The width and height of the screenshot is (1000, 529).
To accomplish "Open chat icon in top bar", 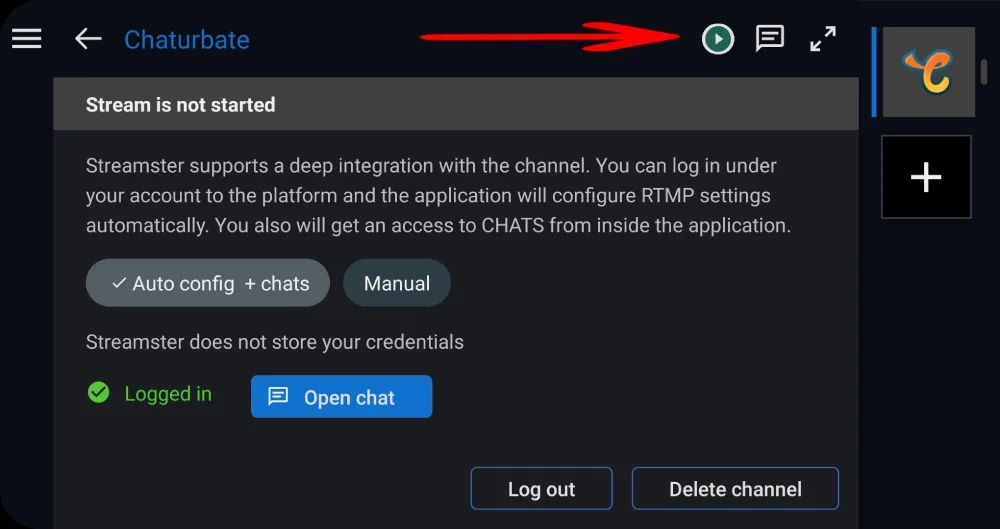I will (x=770, y=39).
